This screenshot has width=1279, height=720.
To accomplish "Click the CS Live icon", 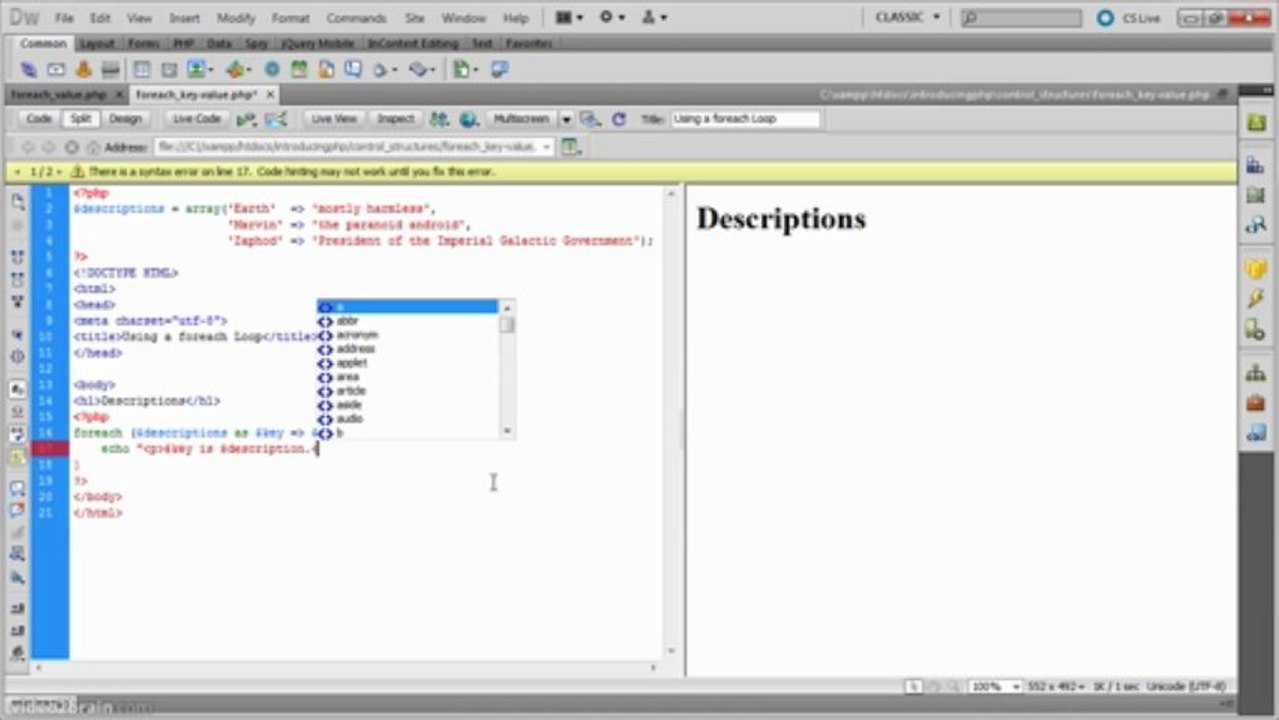I will (1105, 18).
